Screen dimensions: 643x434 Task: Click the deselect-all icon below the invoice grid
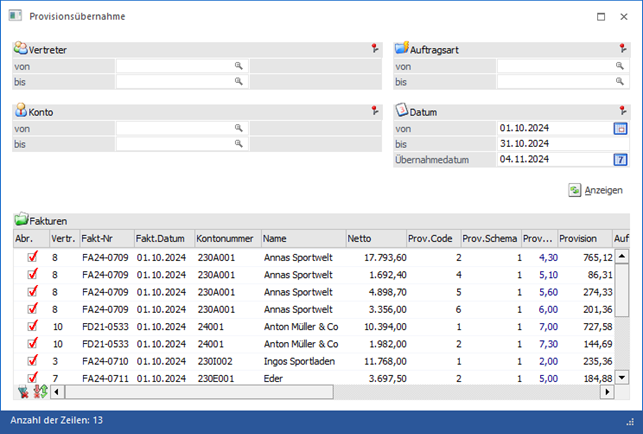[24, 391]
